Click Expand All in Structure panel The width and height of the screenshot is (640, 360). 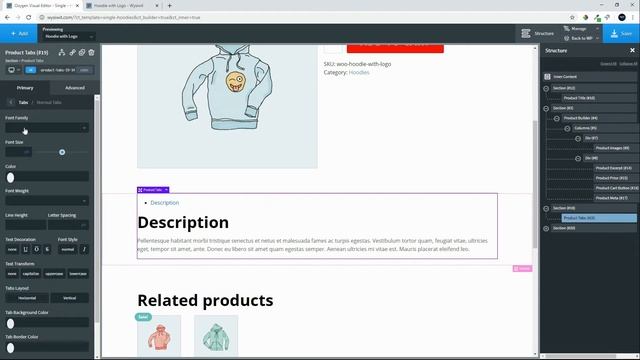(x=608, y=64)
